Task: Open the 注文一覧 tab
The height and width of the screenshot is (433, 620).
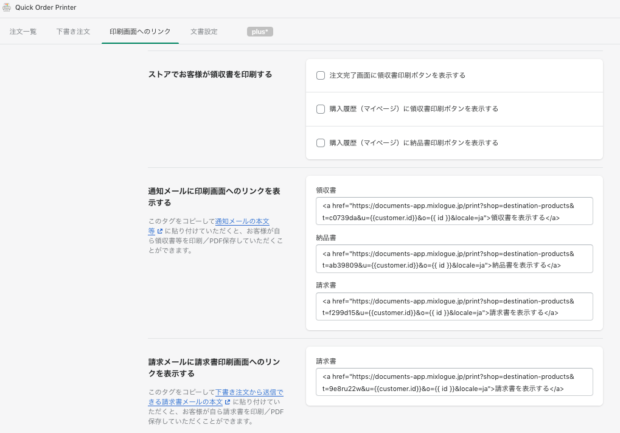Action: point(23,32)
